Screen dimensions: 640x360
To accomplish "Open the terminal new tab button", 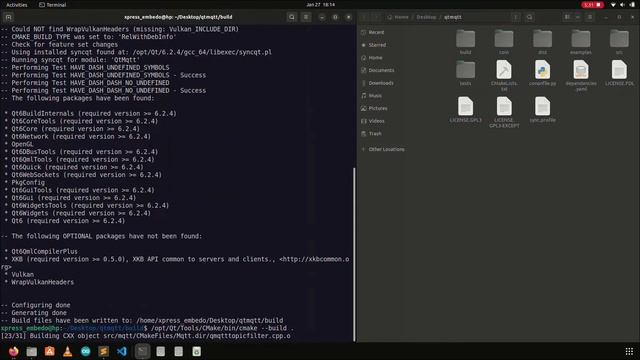I will point(9,17).
